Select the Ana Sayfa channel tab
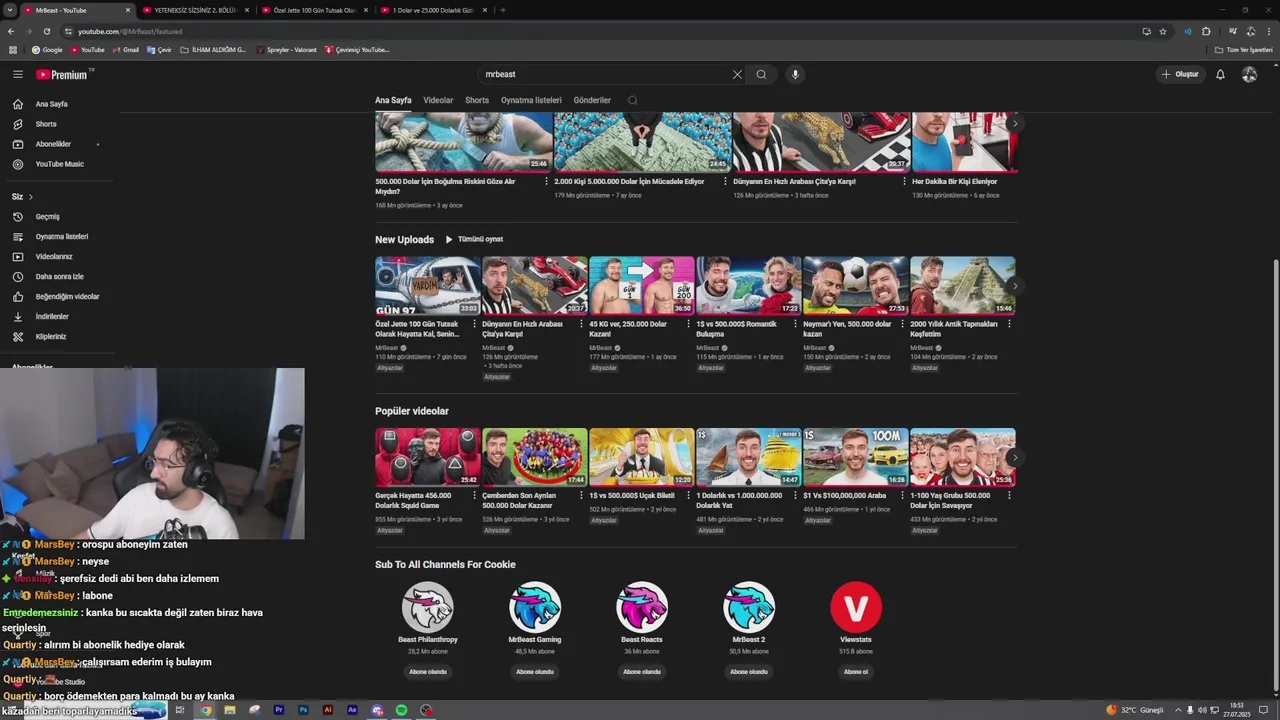The width and height of the screenshot is (1280, 720). tap(393, 100)
